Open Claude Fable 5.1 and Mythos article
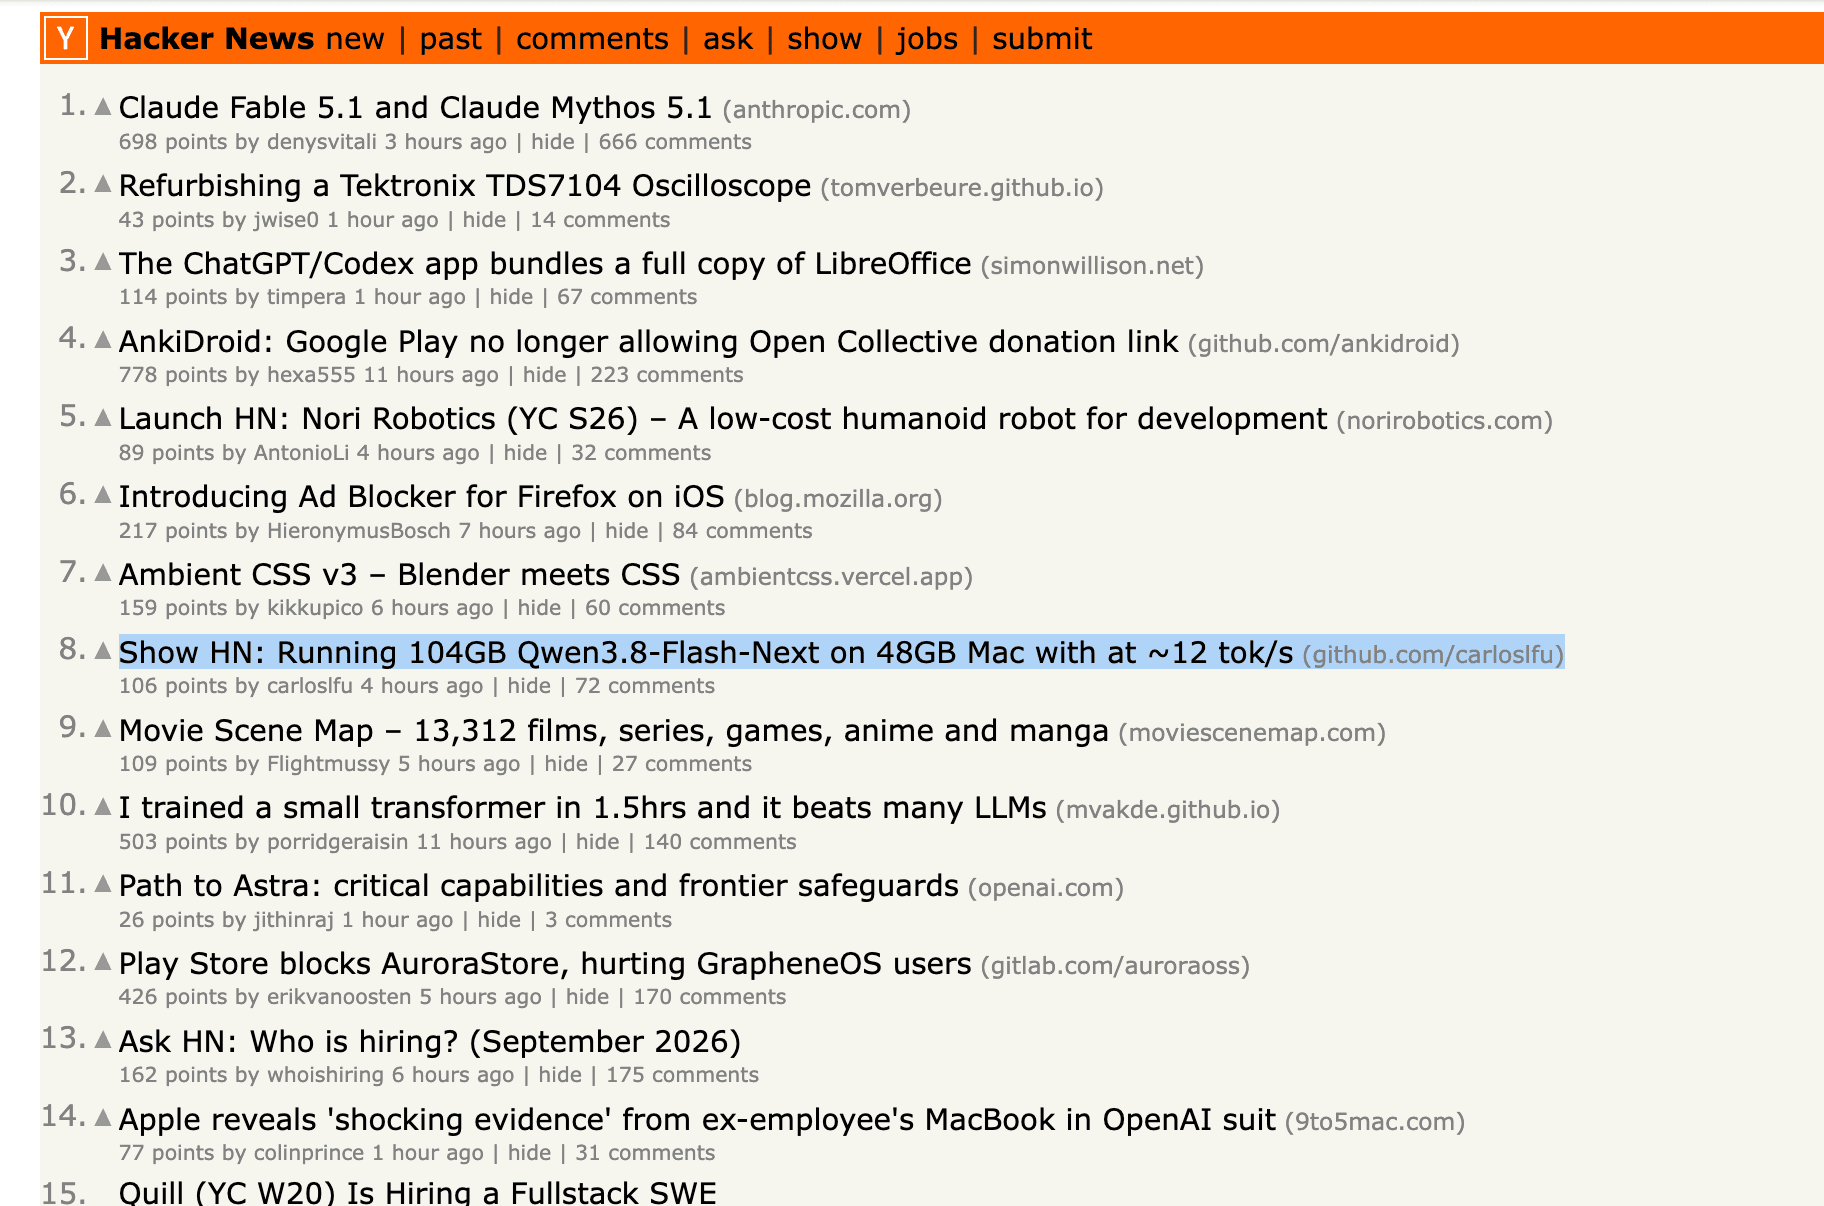Image resolution: width=1824 pixels, height=1206 pixels. [x=415, y=107]
